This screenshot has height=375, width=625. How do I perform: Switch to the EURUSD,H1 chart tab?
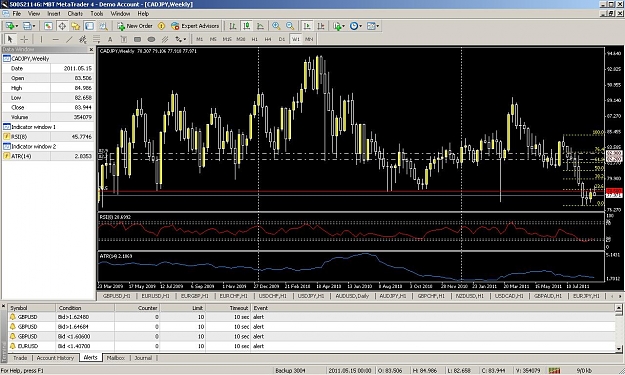click(155, 296)
